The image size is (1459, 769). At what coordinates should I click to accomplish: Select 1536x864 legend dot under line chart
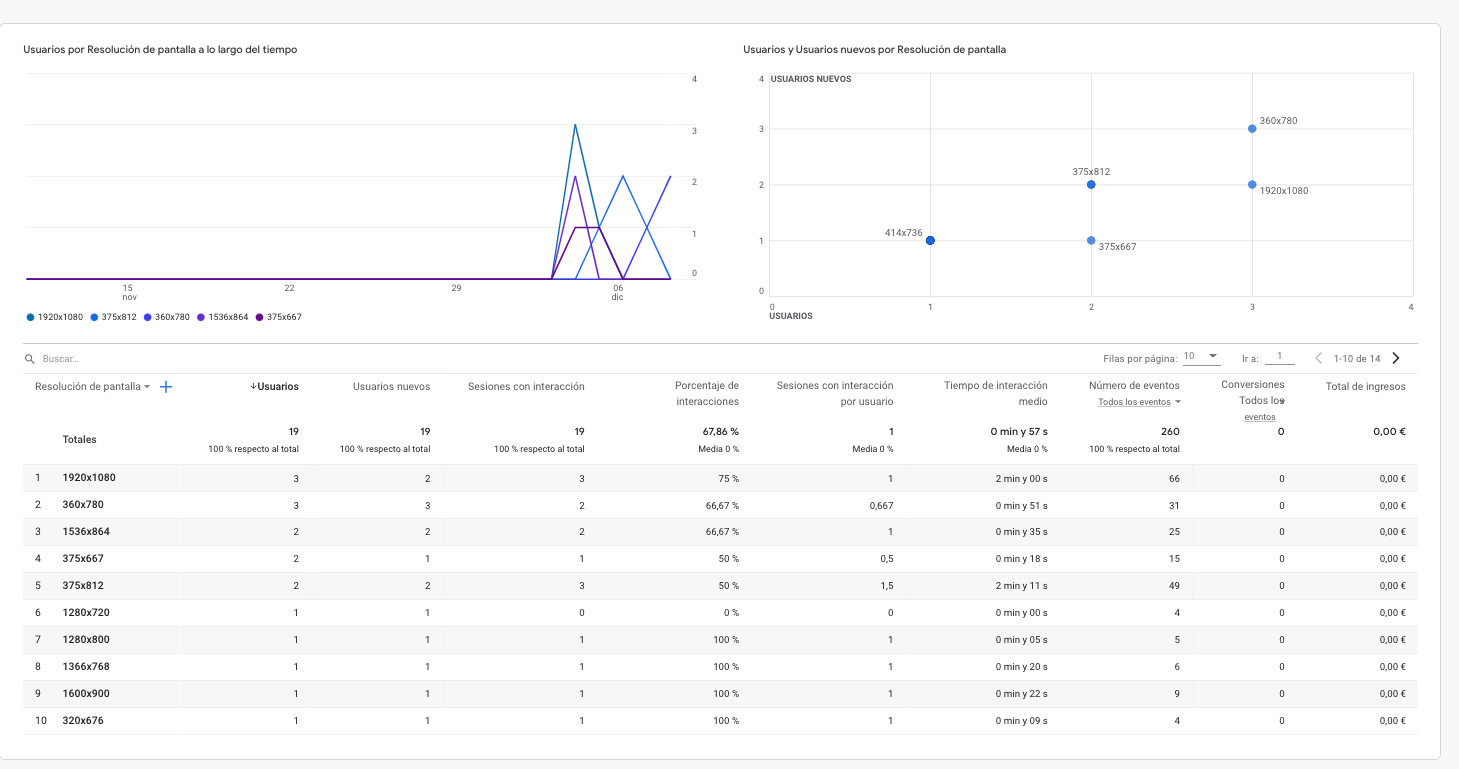coord(201,317)
